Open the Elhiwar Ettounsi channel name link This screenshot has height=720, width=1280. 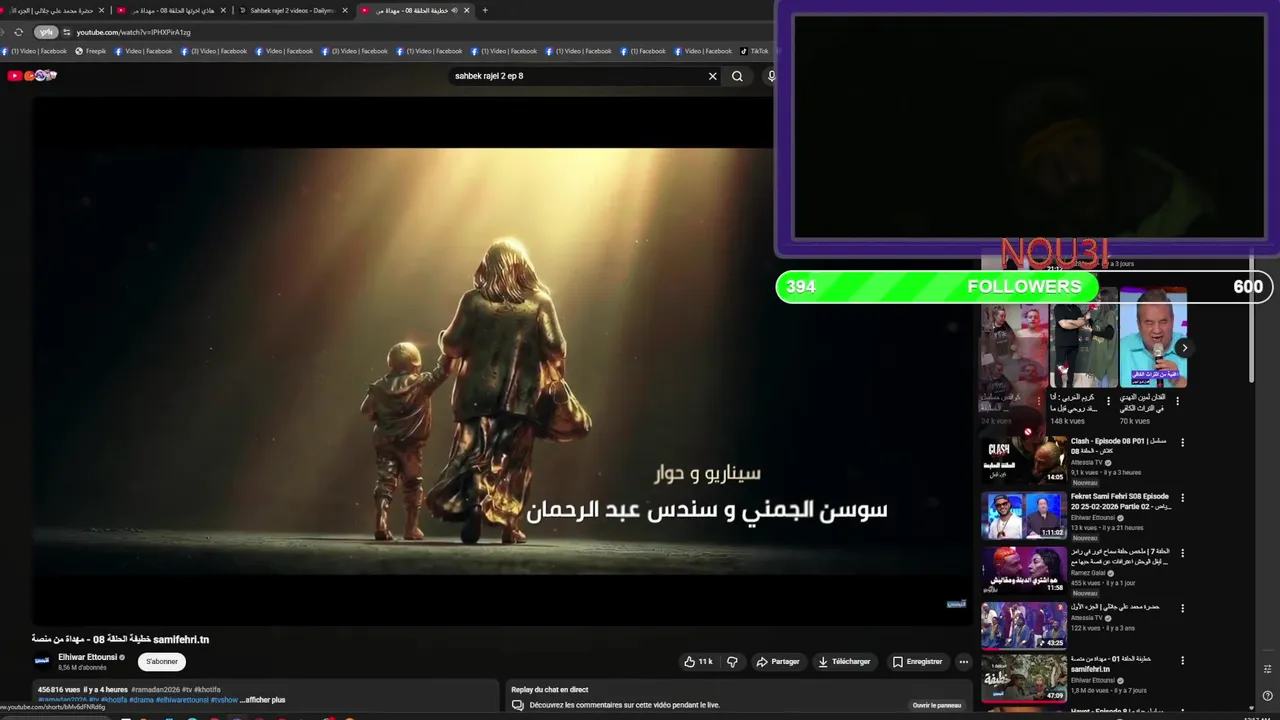(88, 657)
